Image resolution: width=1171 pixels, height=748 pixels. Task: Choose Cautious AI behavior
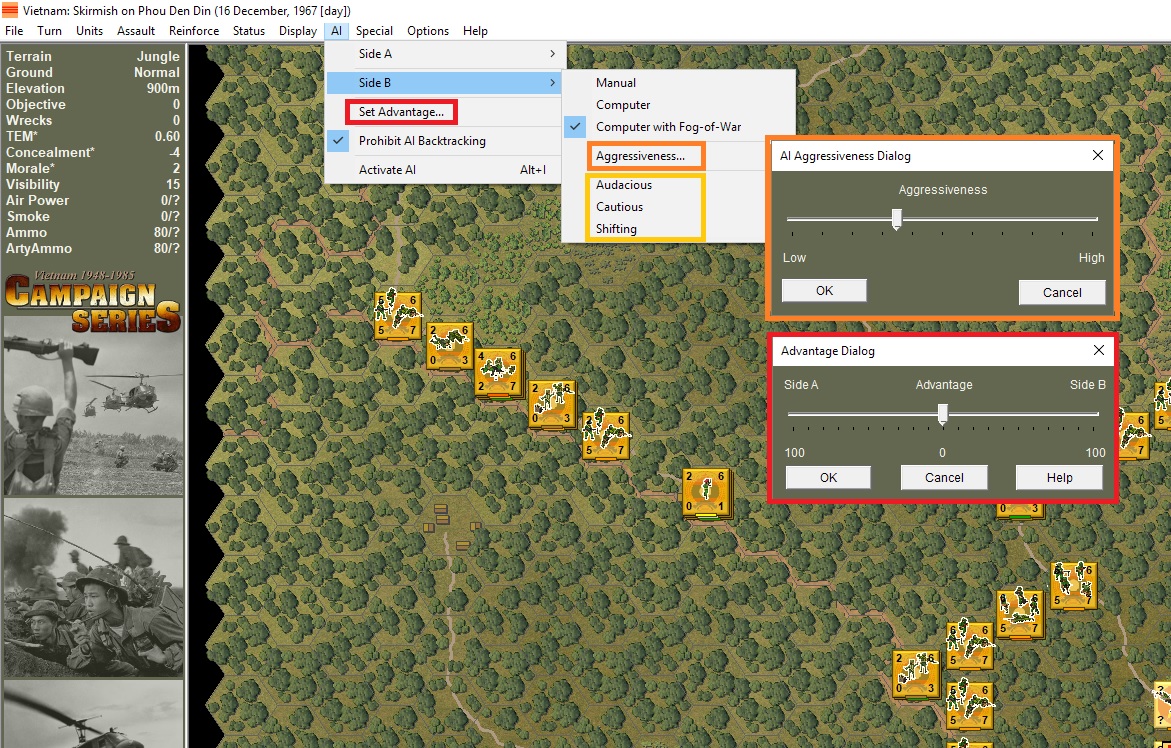tap(619, 207)
